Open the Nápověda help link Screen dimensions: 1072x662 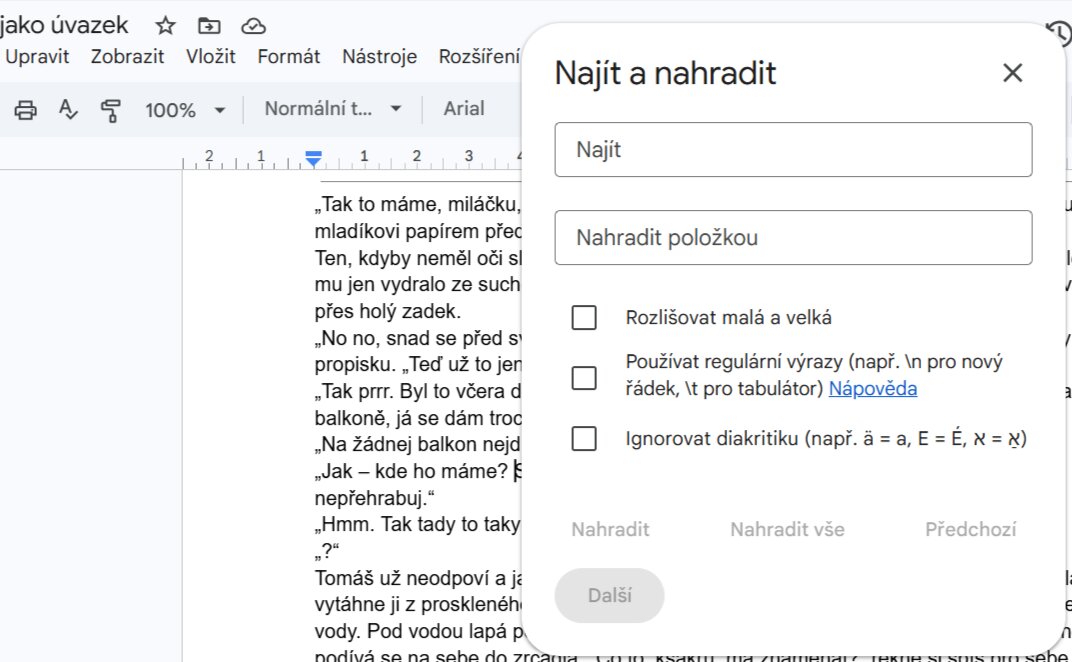873,388
